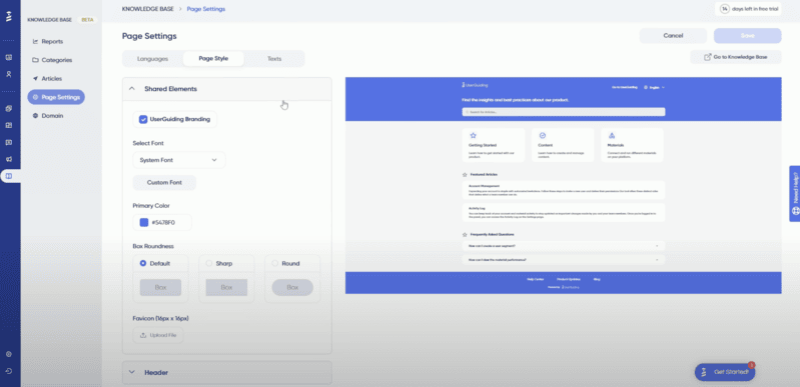Click the Articles paper-plane icon
The image size is (800, 387).
click(x=35, y=79)
